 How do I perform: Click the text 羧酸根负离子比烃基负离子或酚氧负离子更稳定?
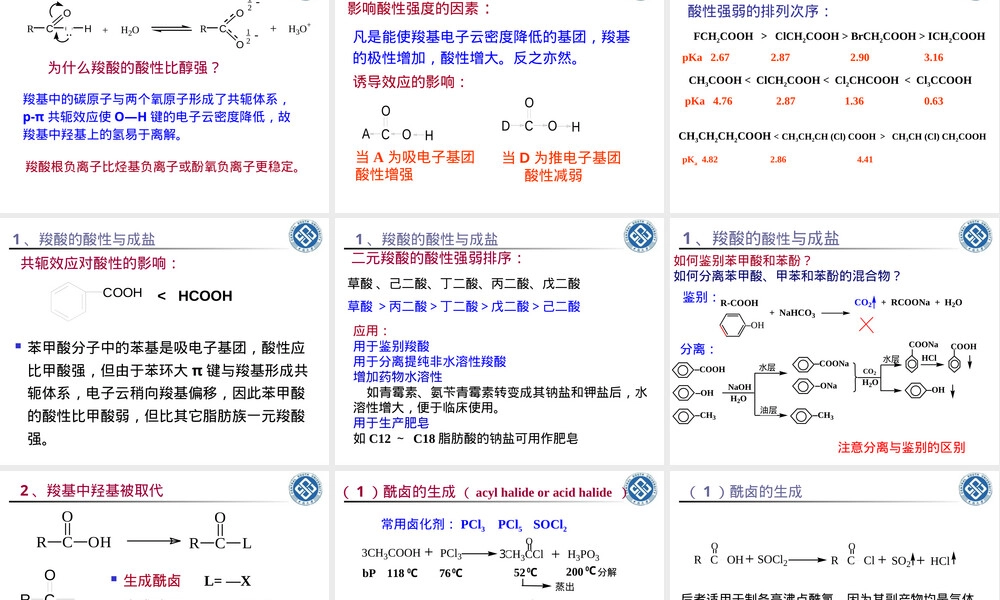[x=163, y=167]
